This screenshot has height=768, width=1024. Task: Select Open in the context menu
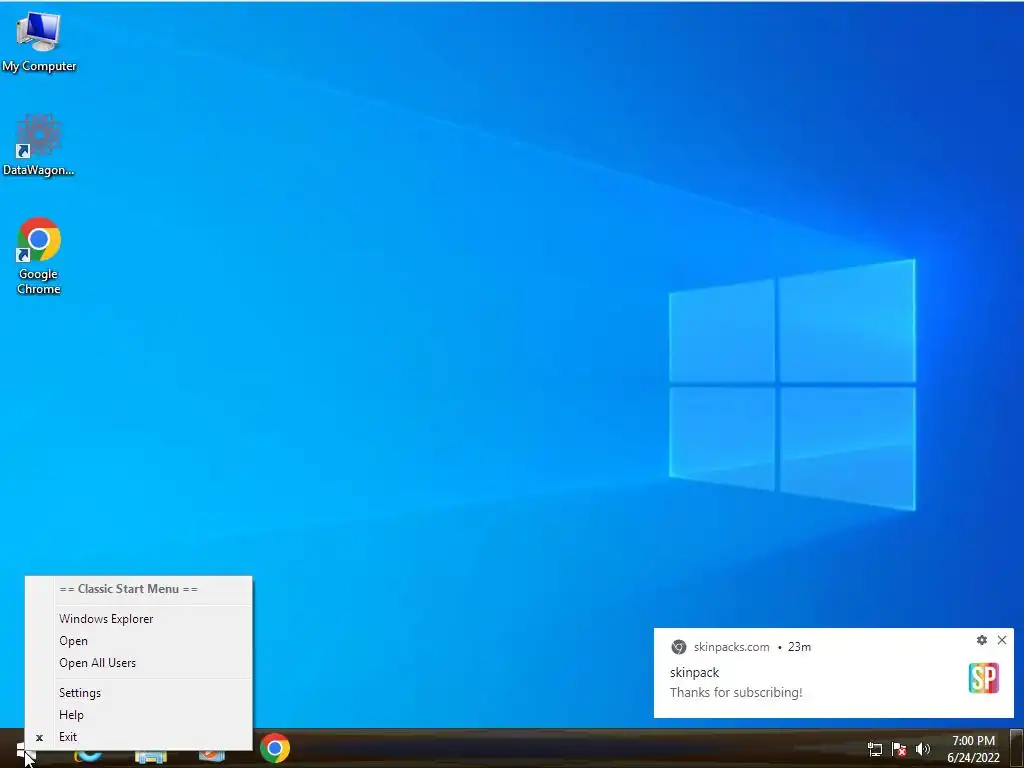138,641
